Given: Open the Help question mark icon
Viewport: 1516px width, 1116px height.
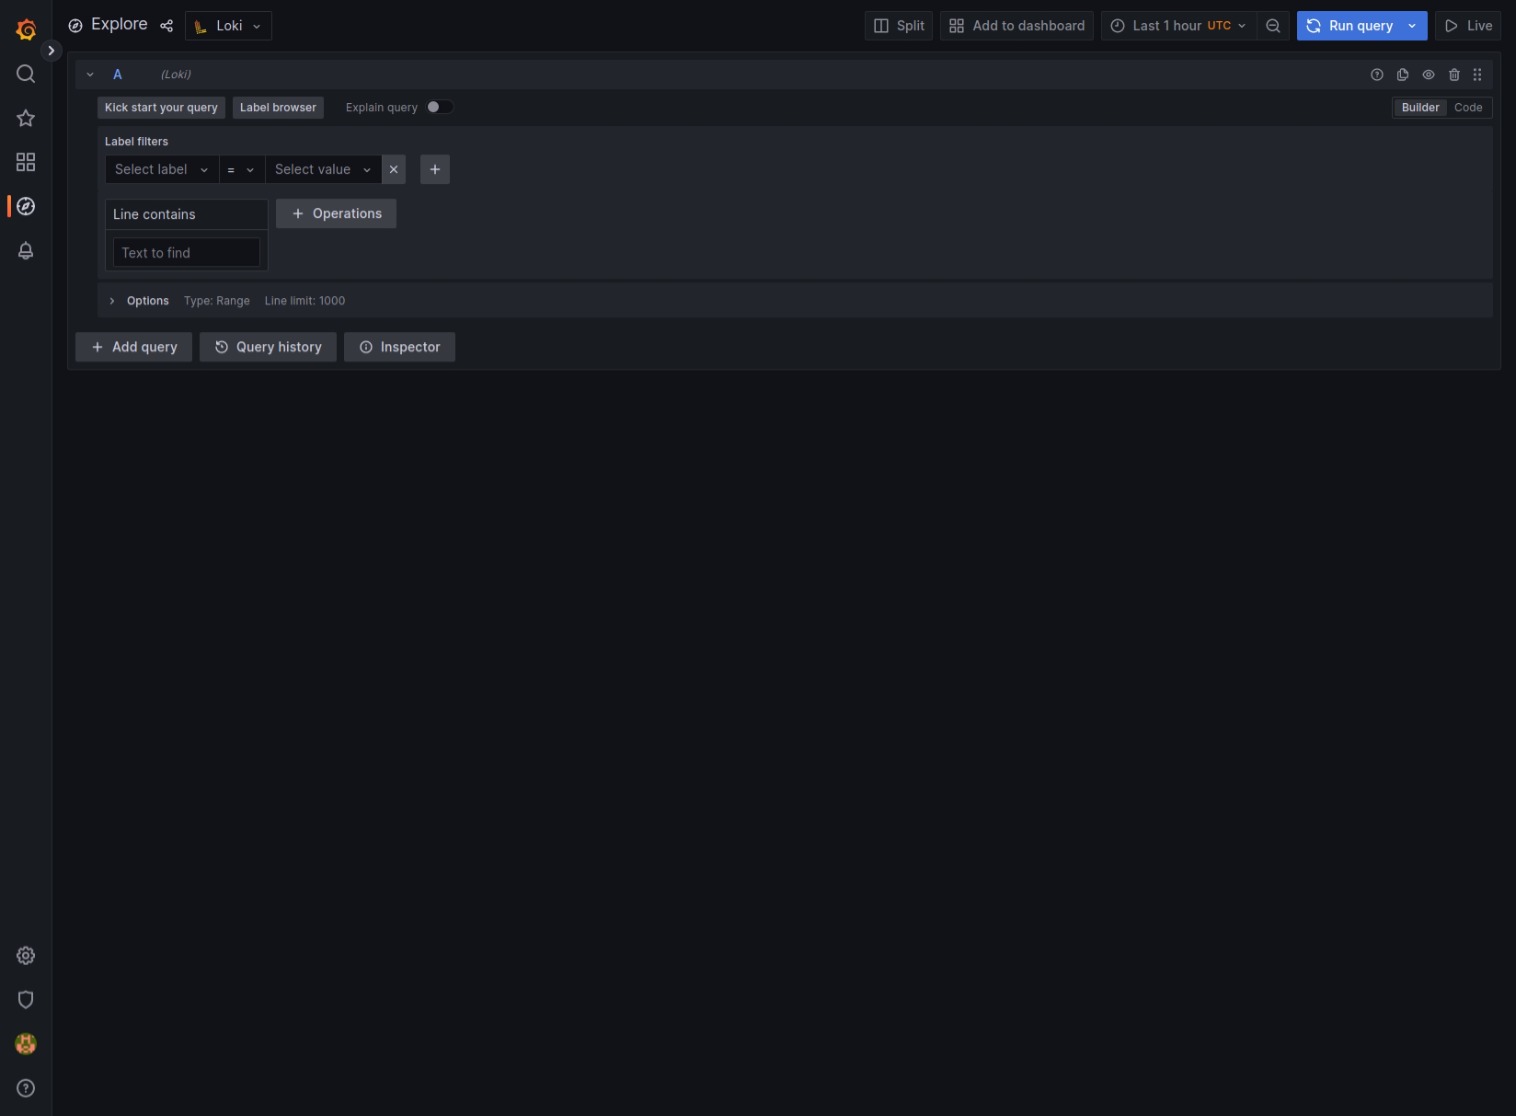Looking at the screenshot, I should 26,1088.
